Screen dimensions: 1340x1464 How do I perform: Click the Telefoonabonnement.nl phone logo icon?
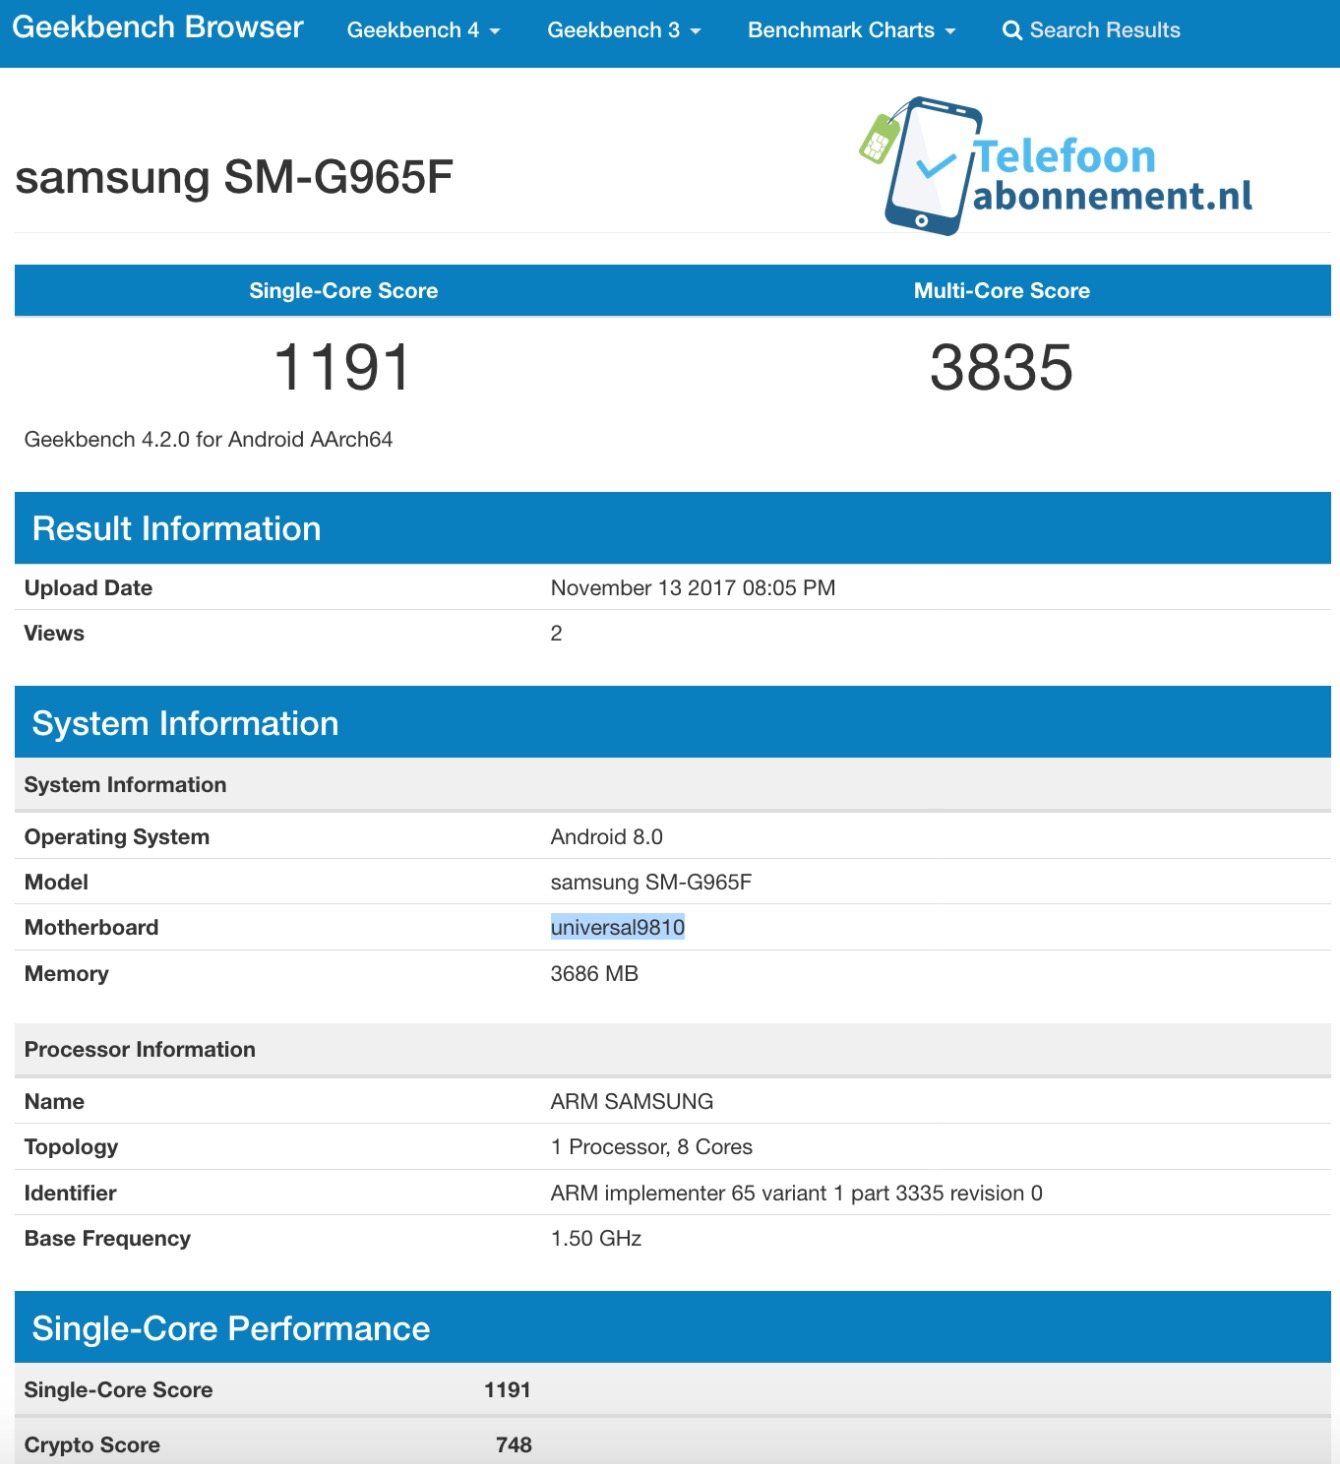point(919,166)
